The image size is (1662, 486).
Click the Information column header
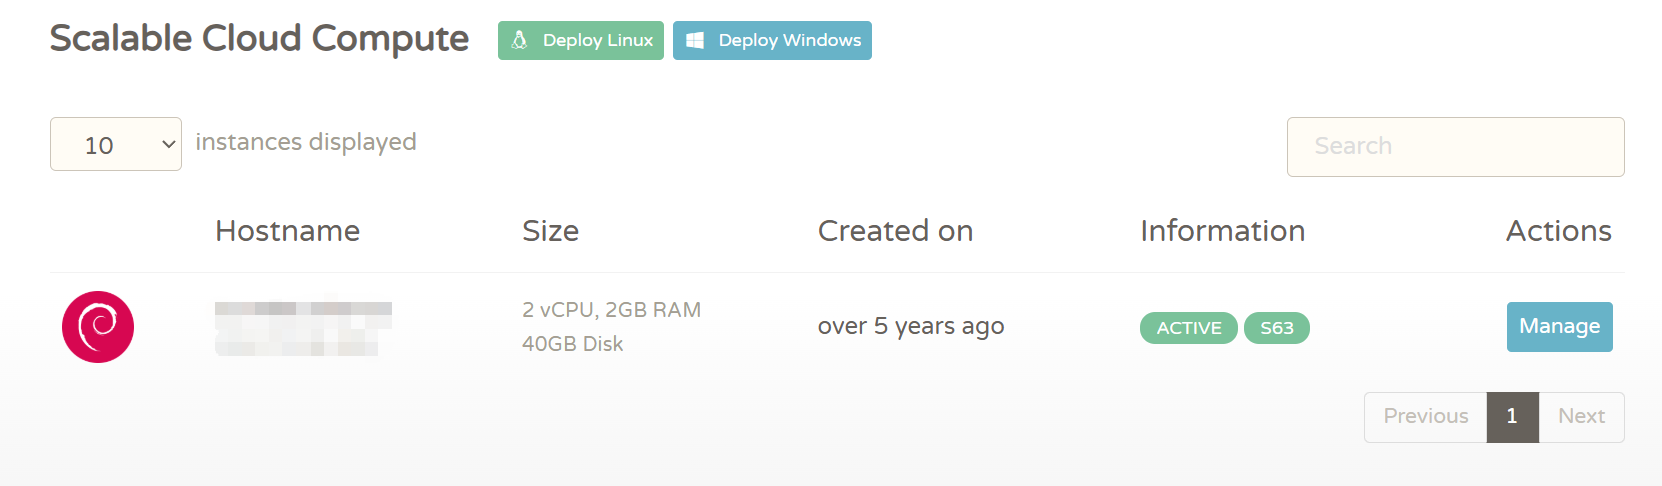pyautogui.click(x=1222, y=231)
